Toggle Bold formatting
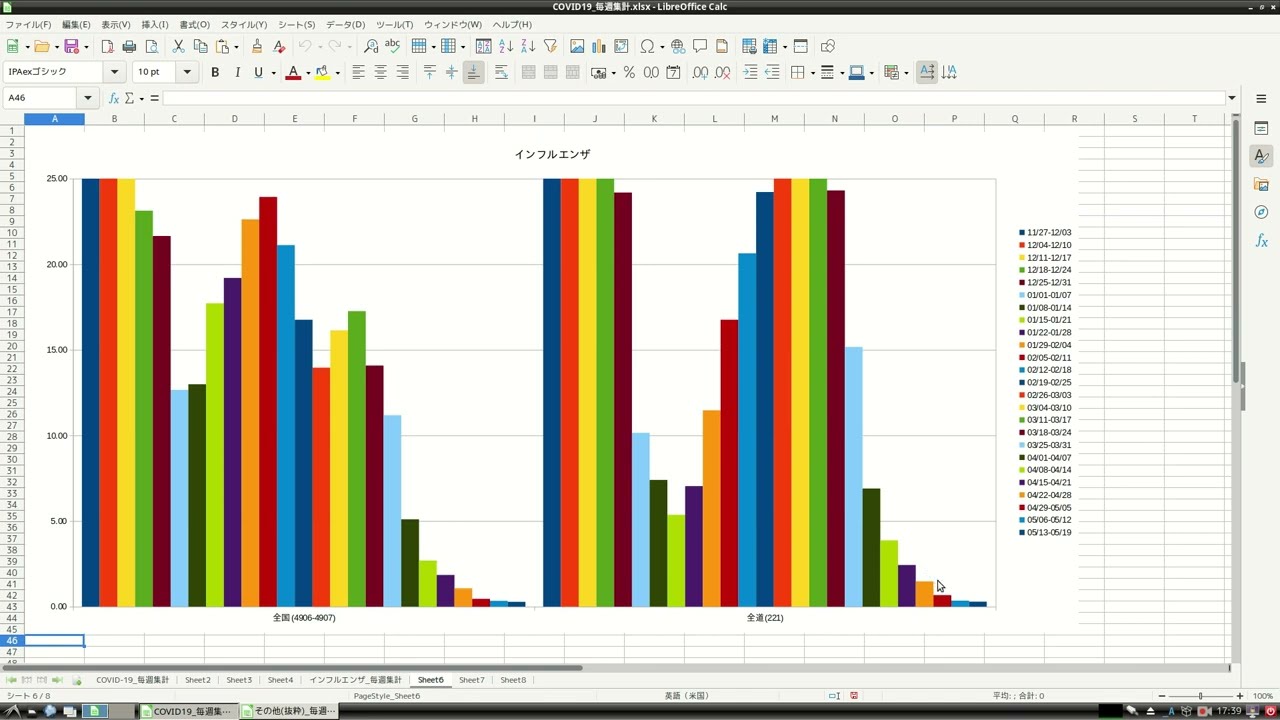This screenshot has width=1280, height=720. [215, 72]
